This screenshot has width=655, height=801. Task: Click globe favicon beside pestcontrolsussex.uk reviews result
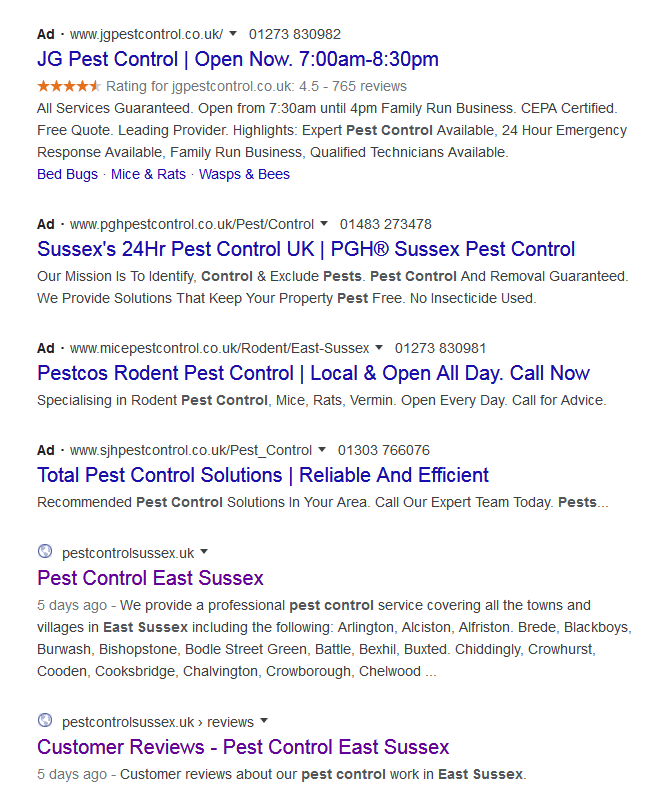pos(44,721)
